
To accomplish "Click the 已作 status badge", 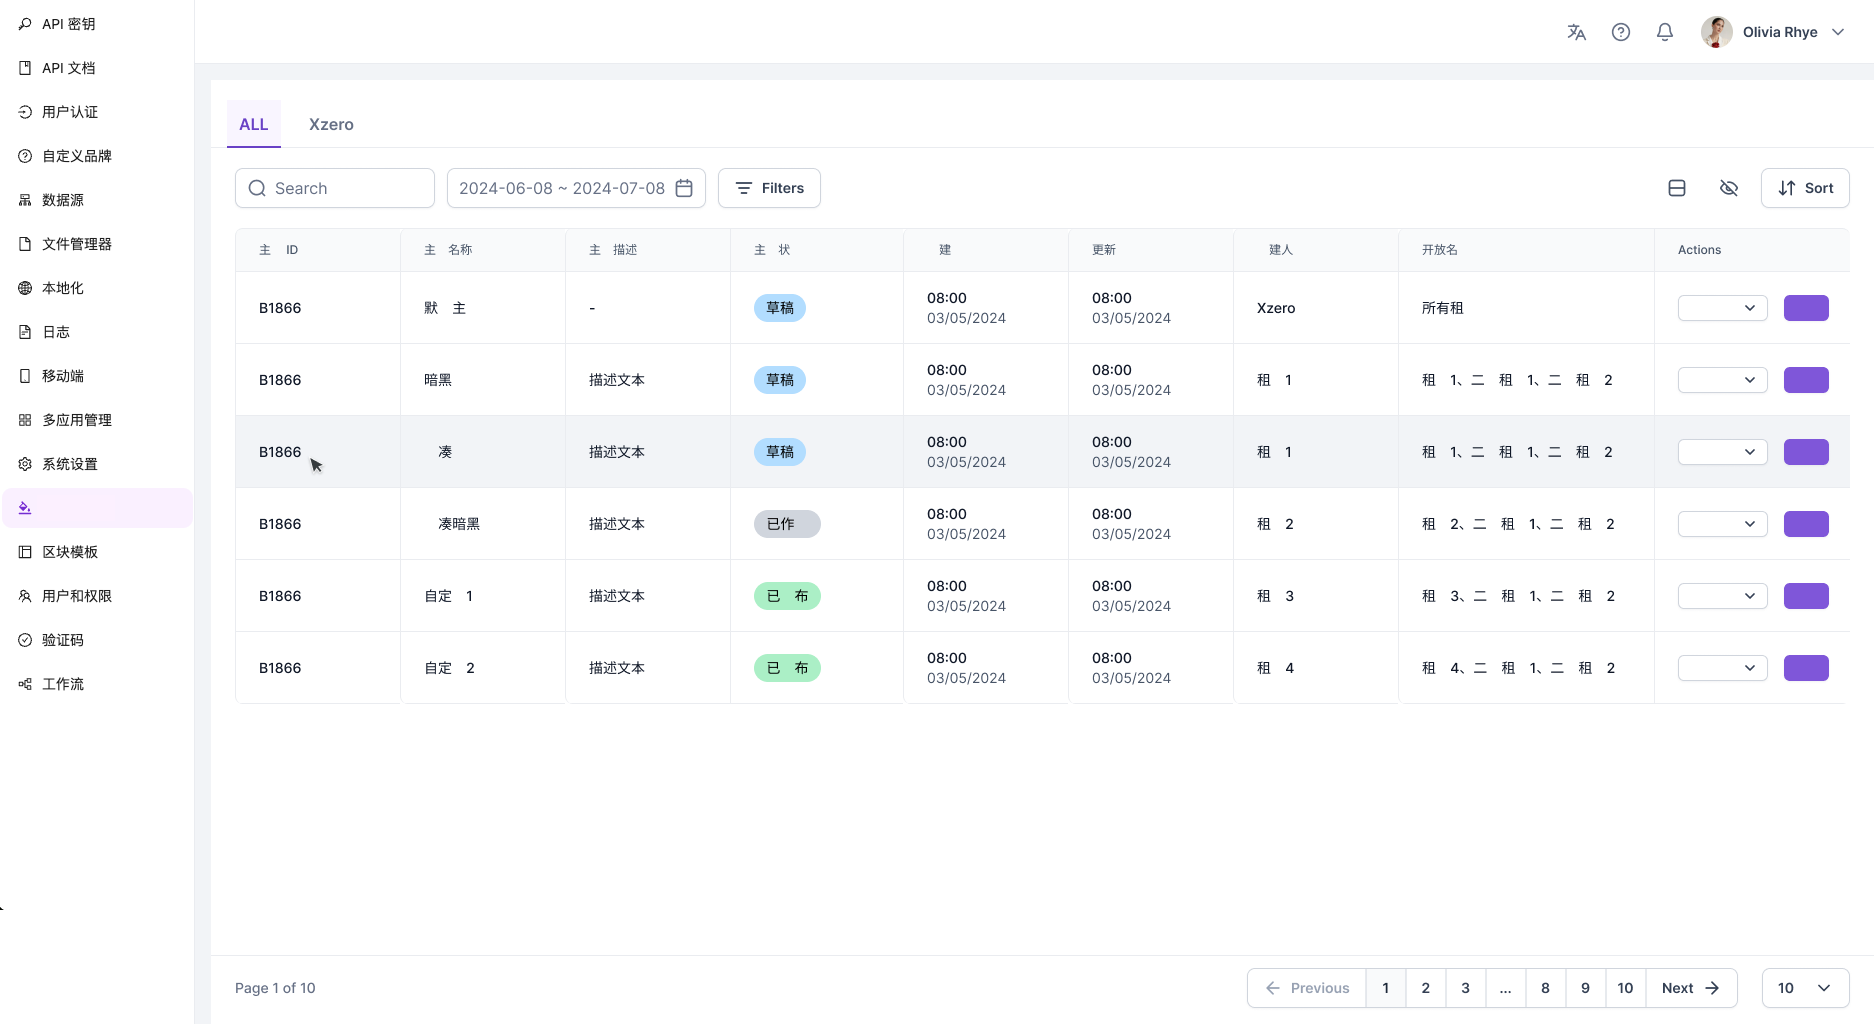I will (x=787, y=524).
